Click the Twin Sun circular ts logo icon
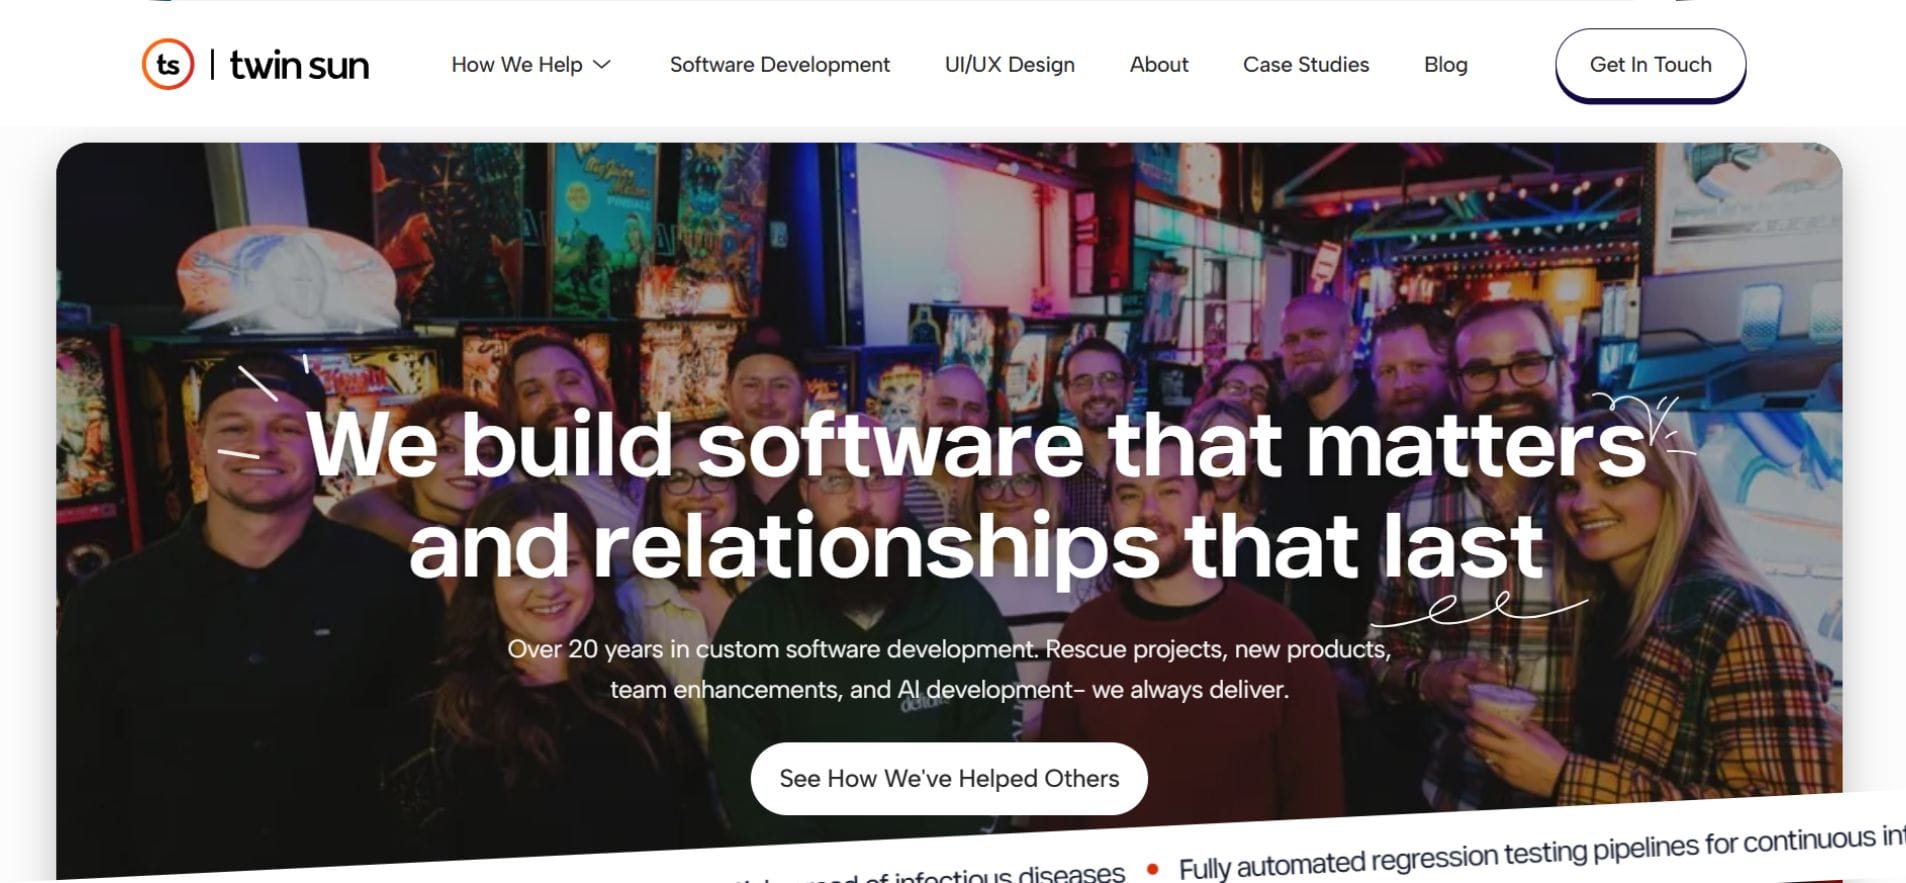The height and width of the screenshot is (883, 1906). 168,64
